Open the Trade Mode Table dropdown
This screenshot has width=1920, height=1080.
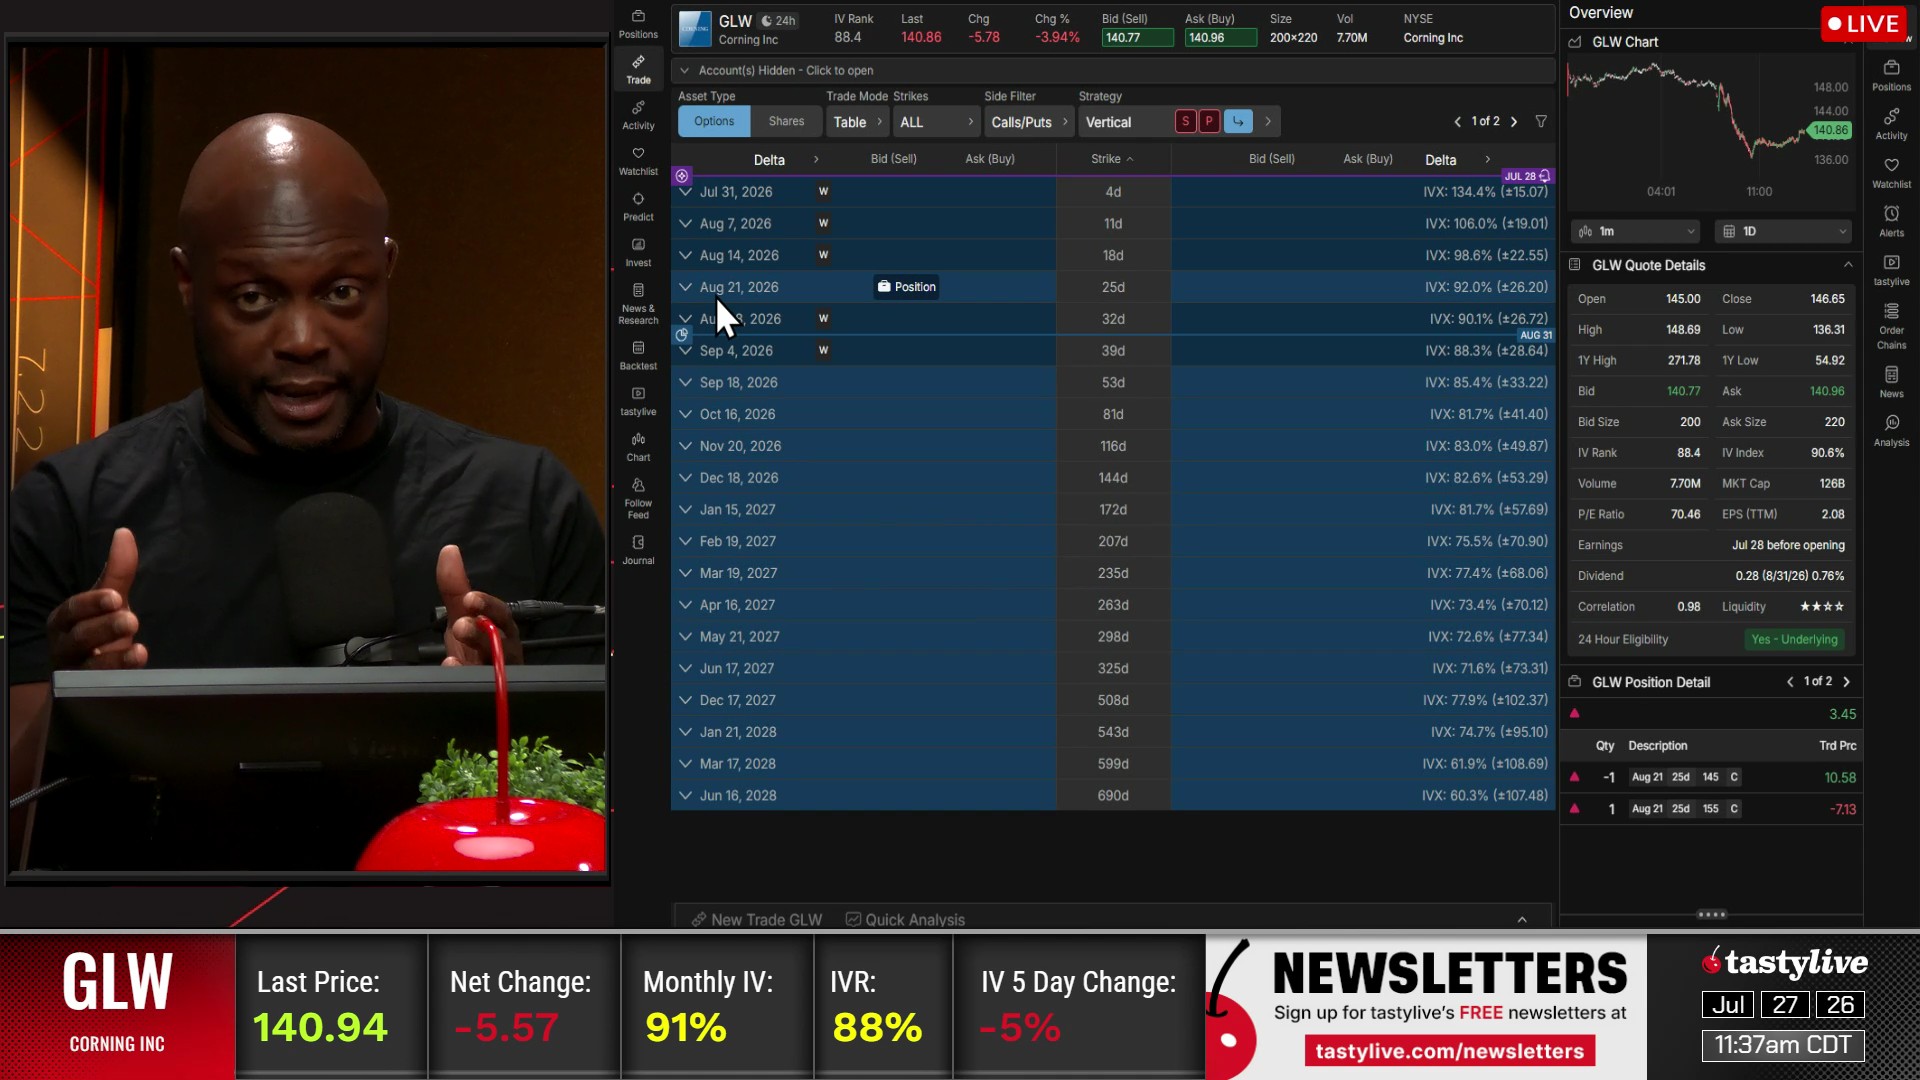point(857,122)
